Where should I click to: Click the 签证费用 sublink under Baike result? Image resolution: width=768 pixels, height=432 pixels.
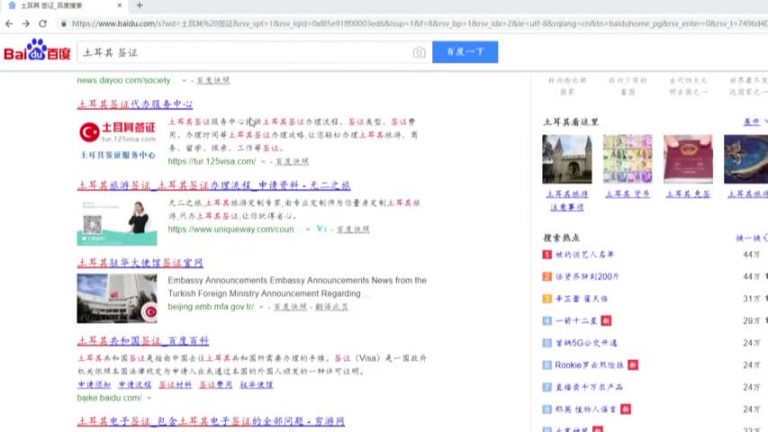coord(216,385)
